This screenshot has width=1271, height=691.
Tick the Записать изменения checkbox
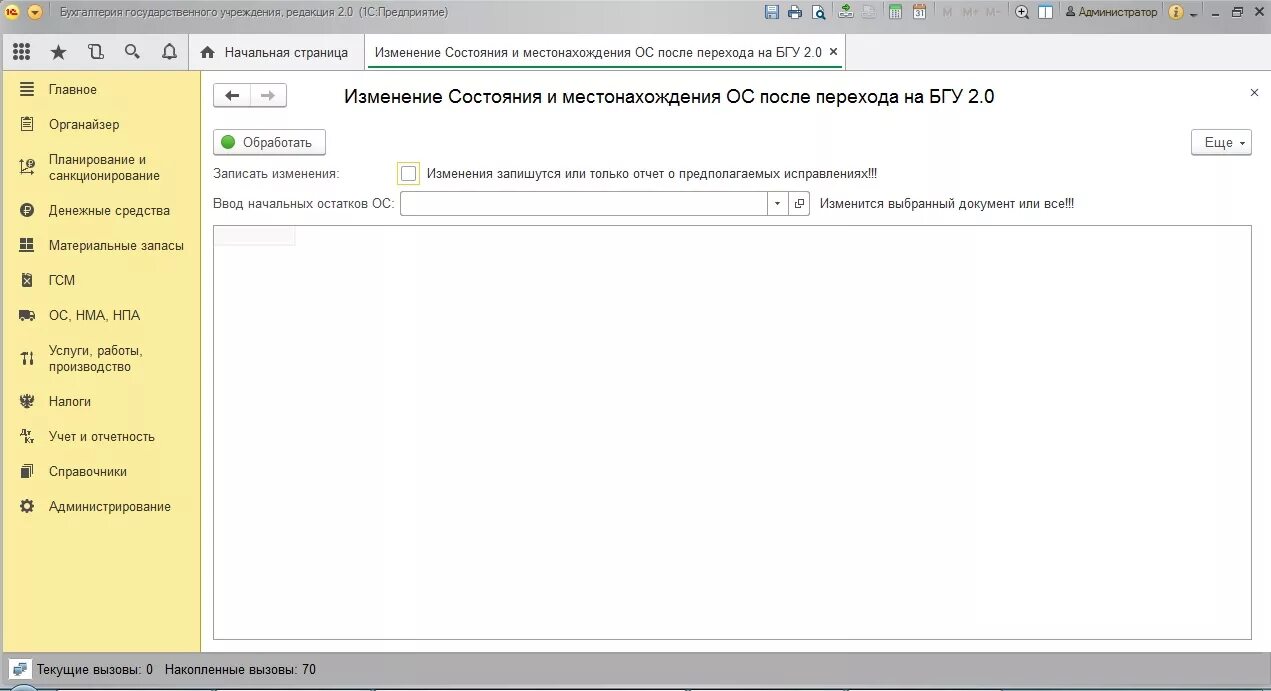pyautogui.click(x=408, y=174)
